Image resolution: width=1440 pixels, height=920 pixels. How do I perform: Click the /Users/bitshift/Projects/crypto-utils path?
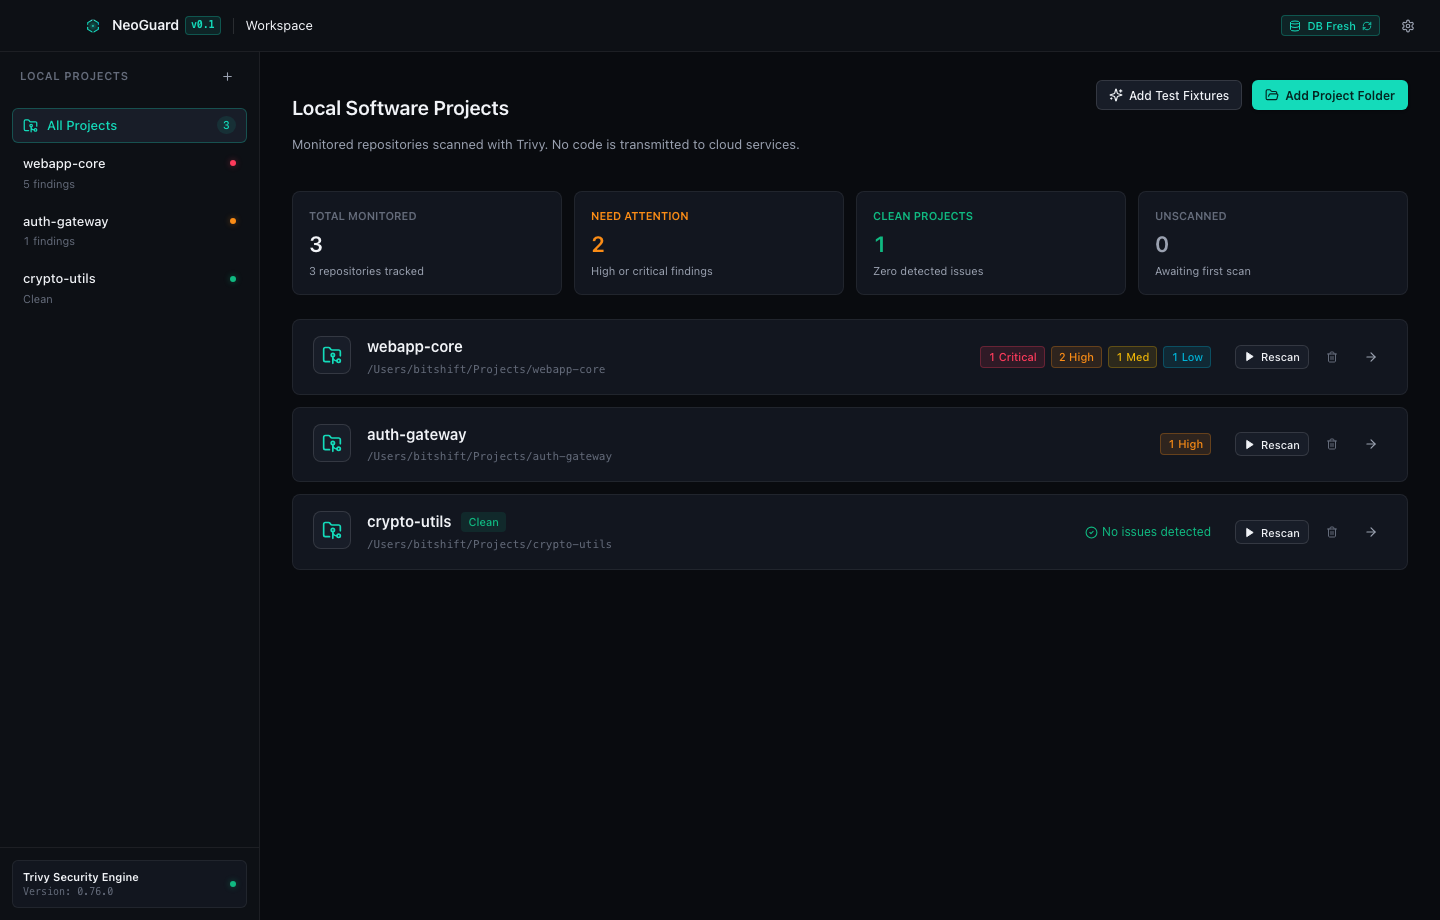489,545
